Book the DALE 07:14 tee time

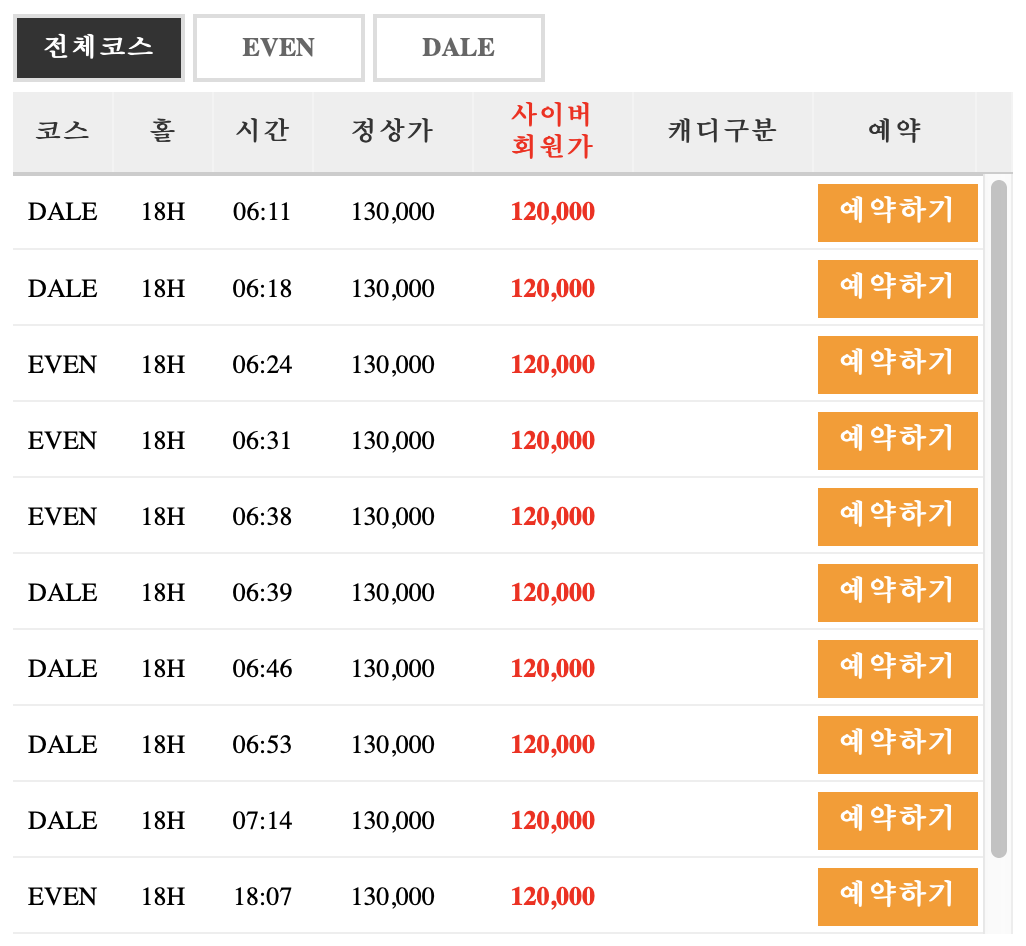898,820
